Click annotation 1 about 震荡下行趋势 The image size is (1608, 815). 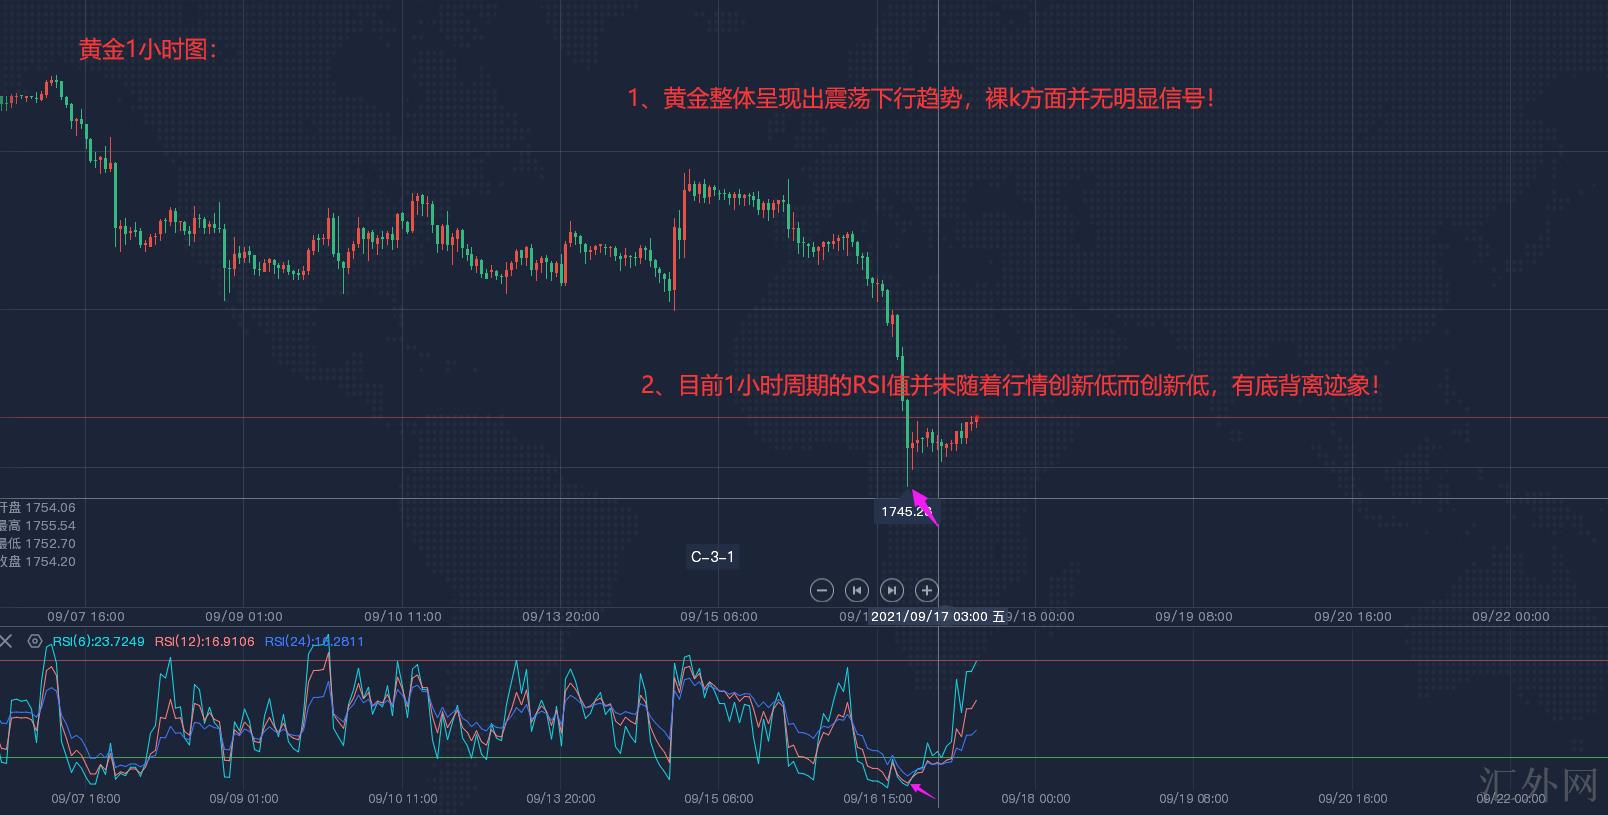[x=921, y=98]
